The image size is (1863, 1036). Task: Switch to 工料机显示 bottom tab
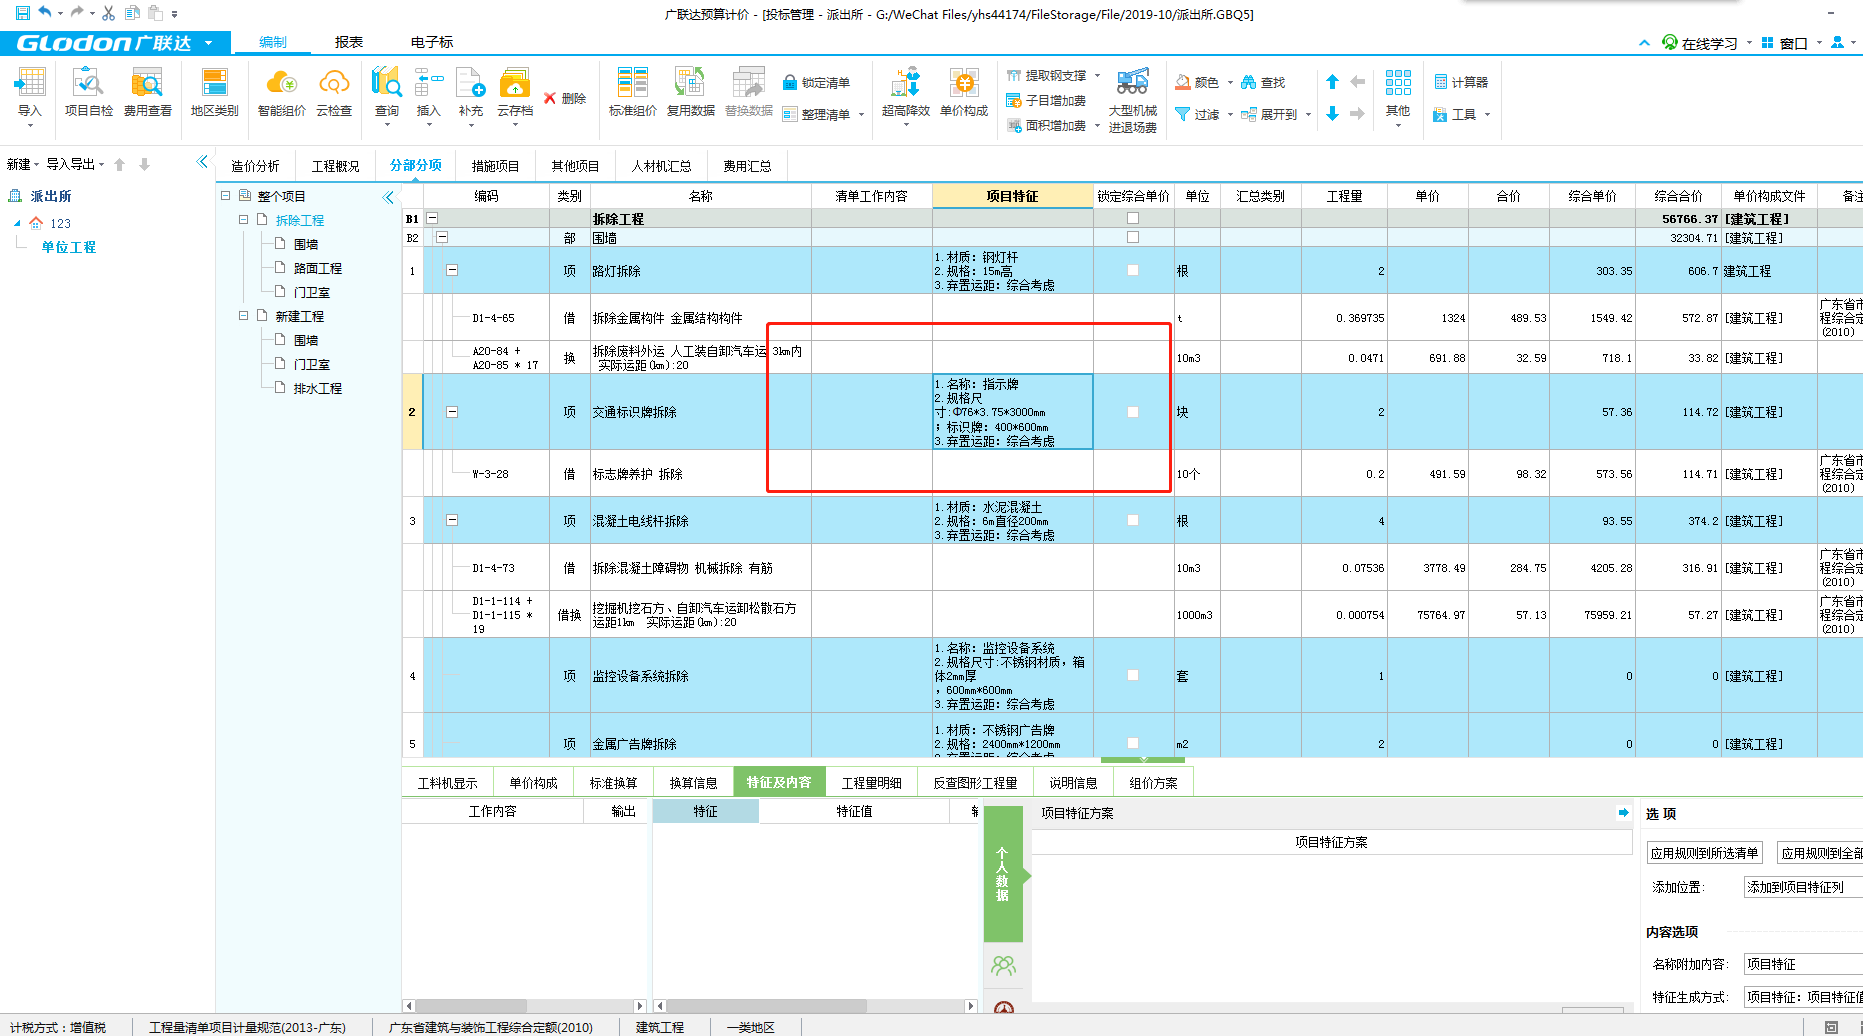447,783
